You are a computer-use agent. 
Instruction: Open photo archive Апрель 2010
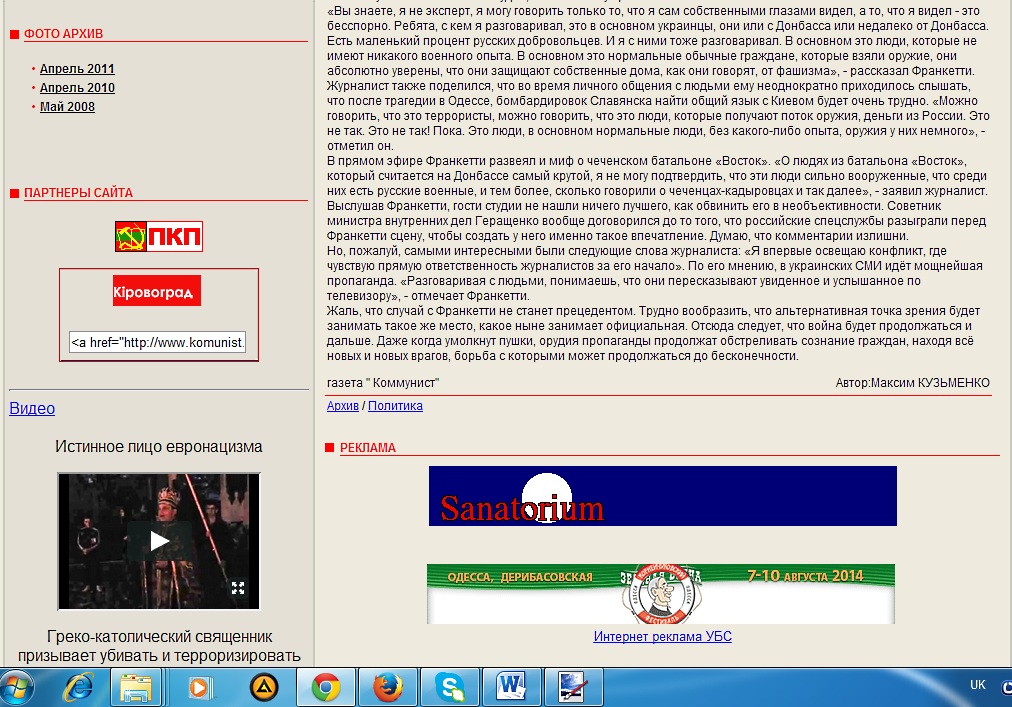coord(77,88)
